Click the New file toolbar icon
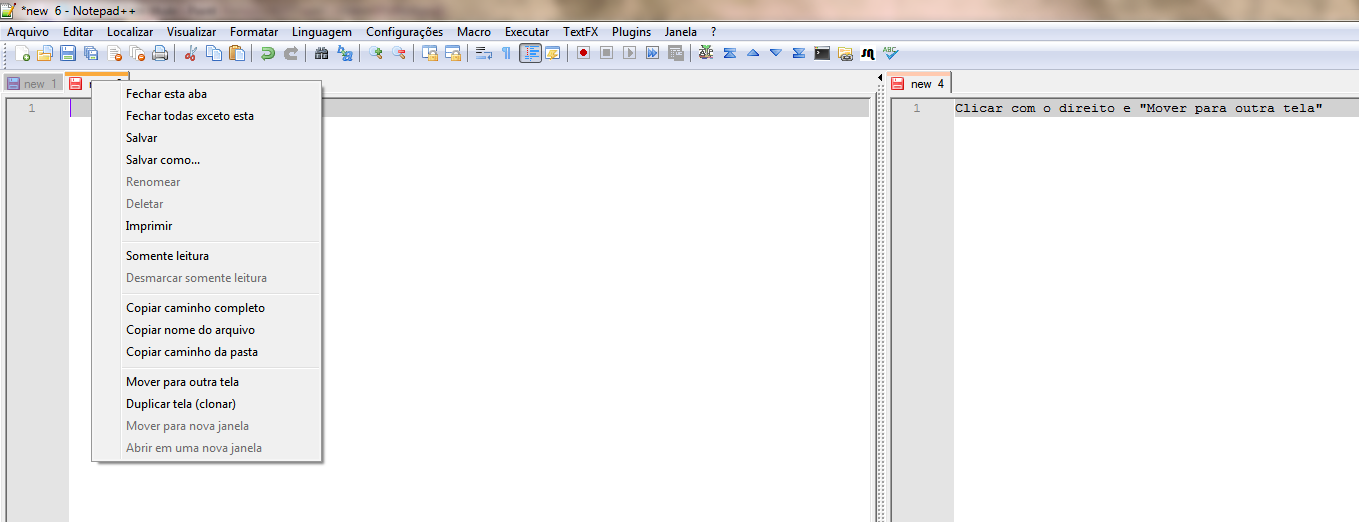This screenshot has width=1359, height=522. pos(22,53)
